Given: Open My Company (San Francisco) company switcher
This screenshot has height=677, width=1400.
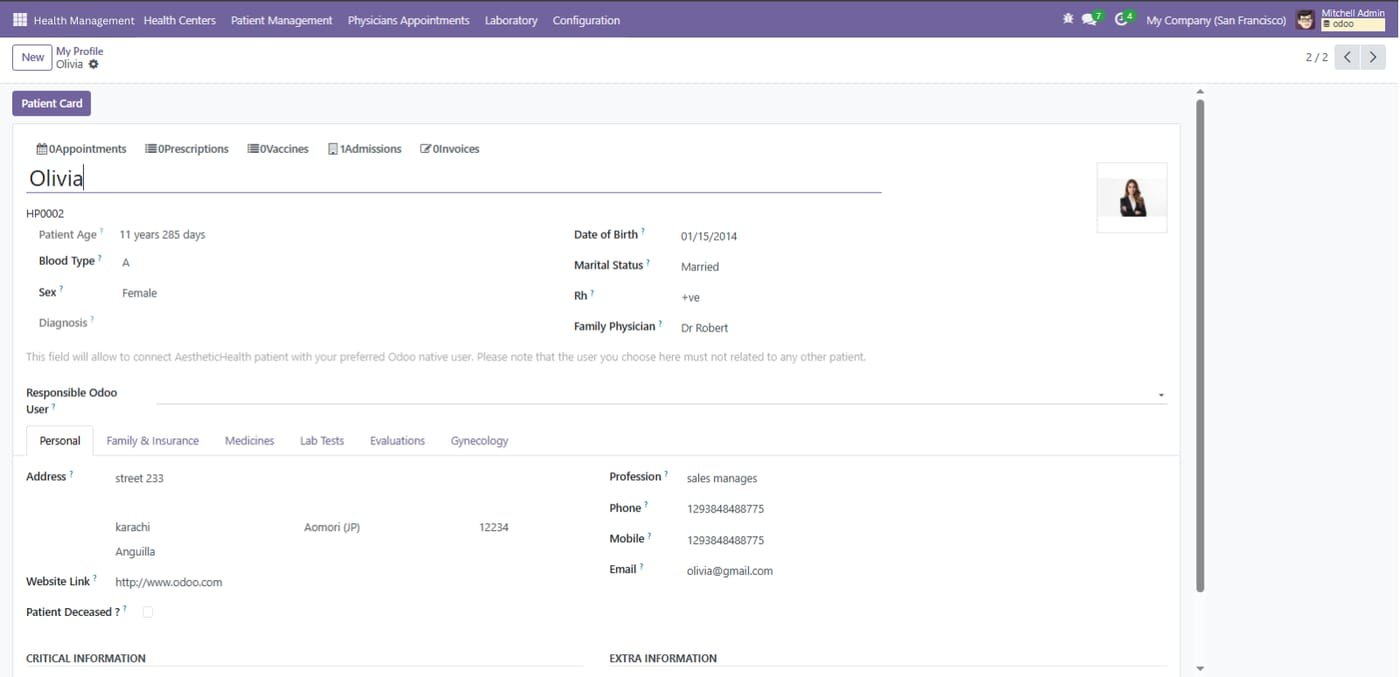Looking at the screenshot, I should click(x=1216, y=20).
